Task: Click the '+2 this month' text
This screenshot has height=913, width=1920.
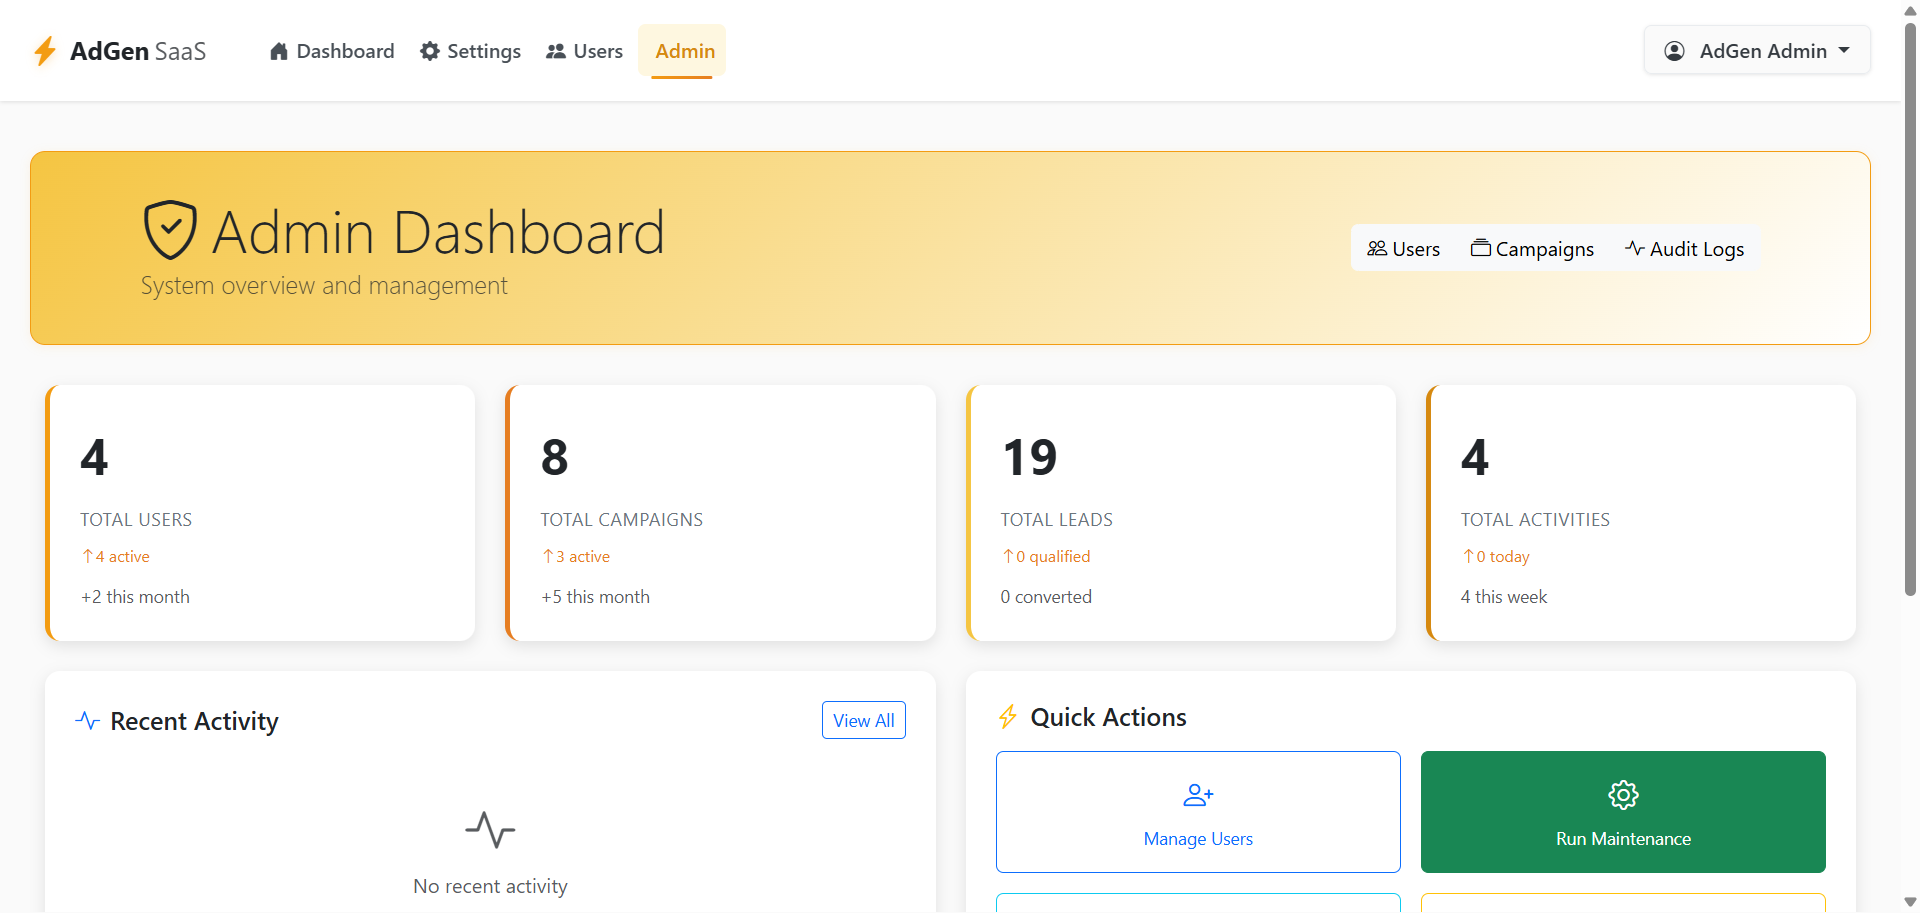Action: [x=135, y=597]
